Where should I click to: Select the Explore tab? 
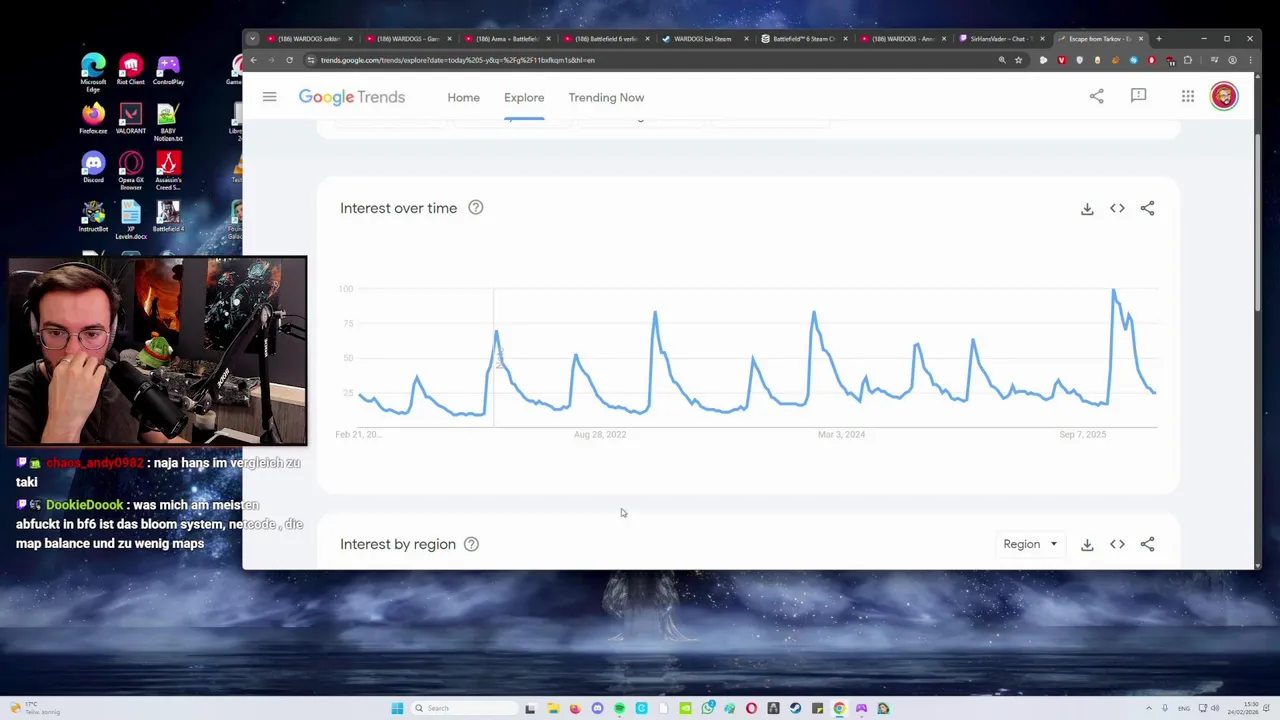pos(524,98)
